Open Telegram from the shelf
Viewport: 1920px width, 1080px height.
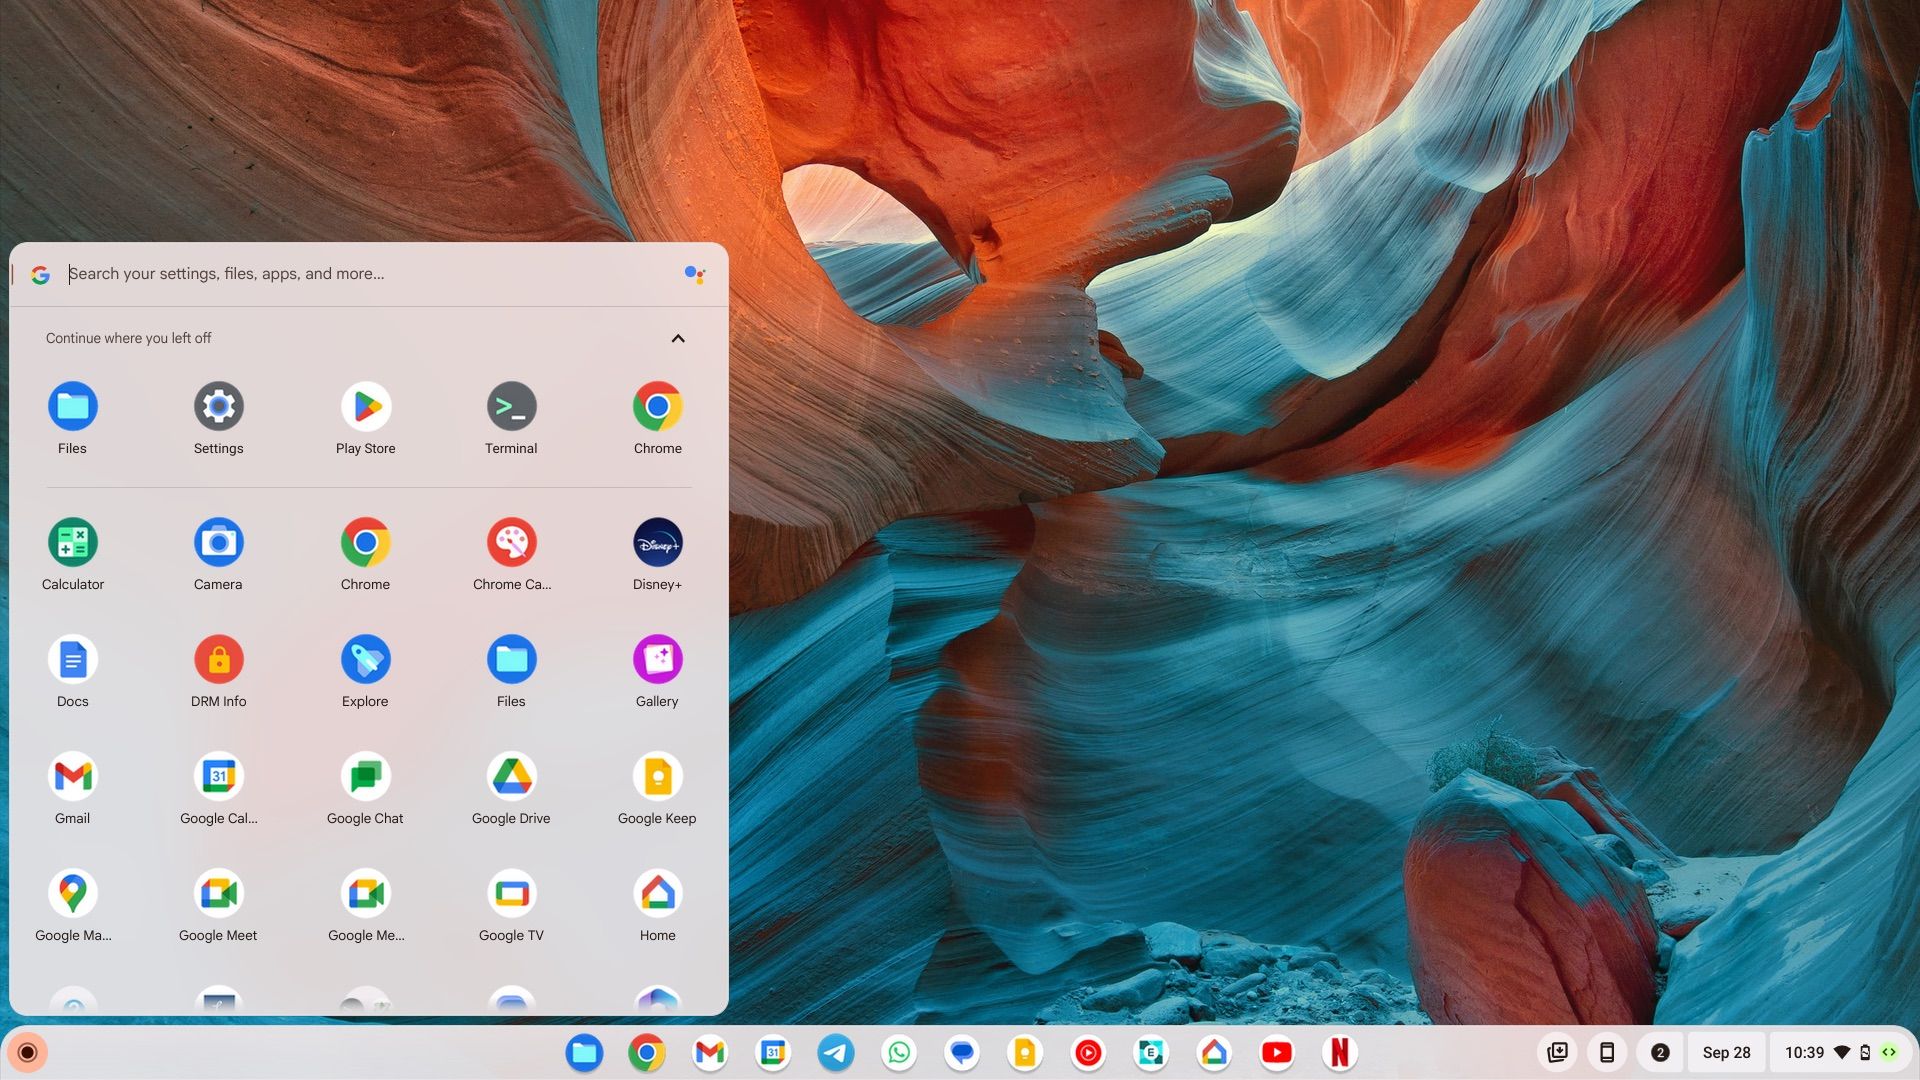(835, 1052)
